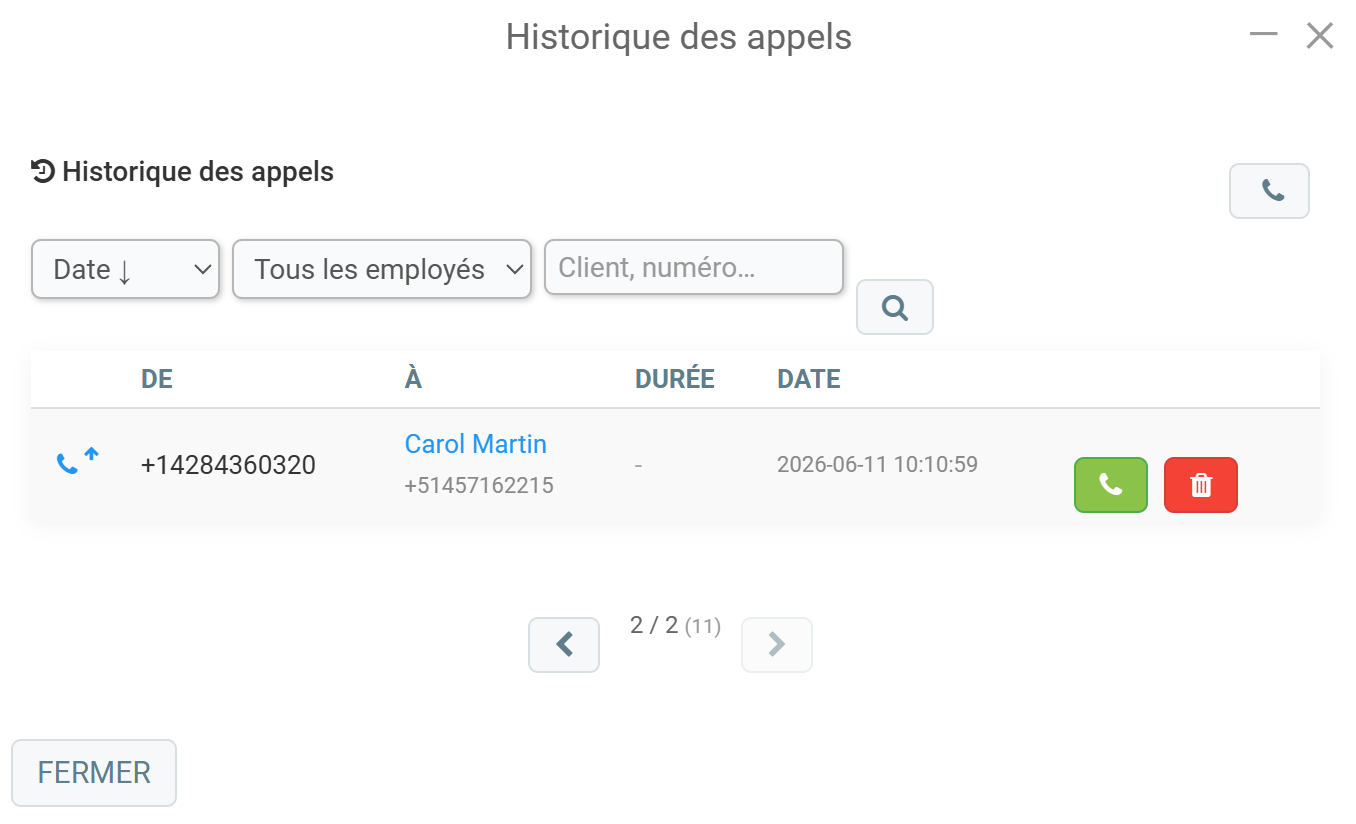Click the magnifier search button
This screenshot has height=824, width=1356.
tap(895, 307)
